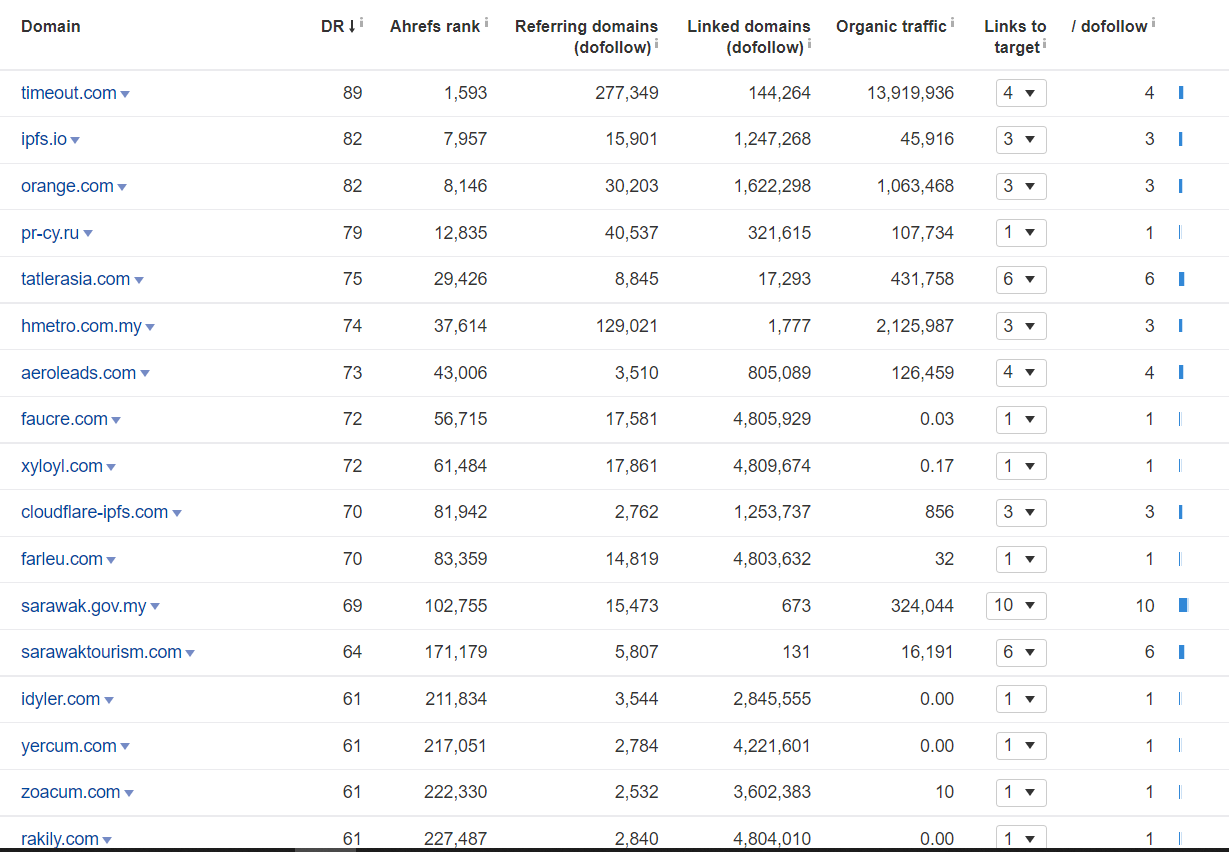
Task: Open the hmetro.com.my domain link
Action: (81, 326)
